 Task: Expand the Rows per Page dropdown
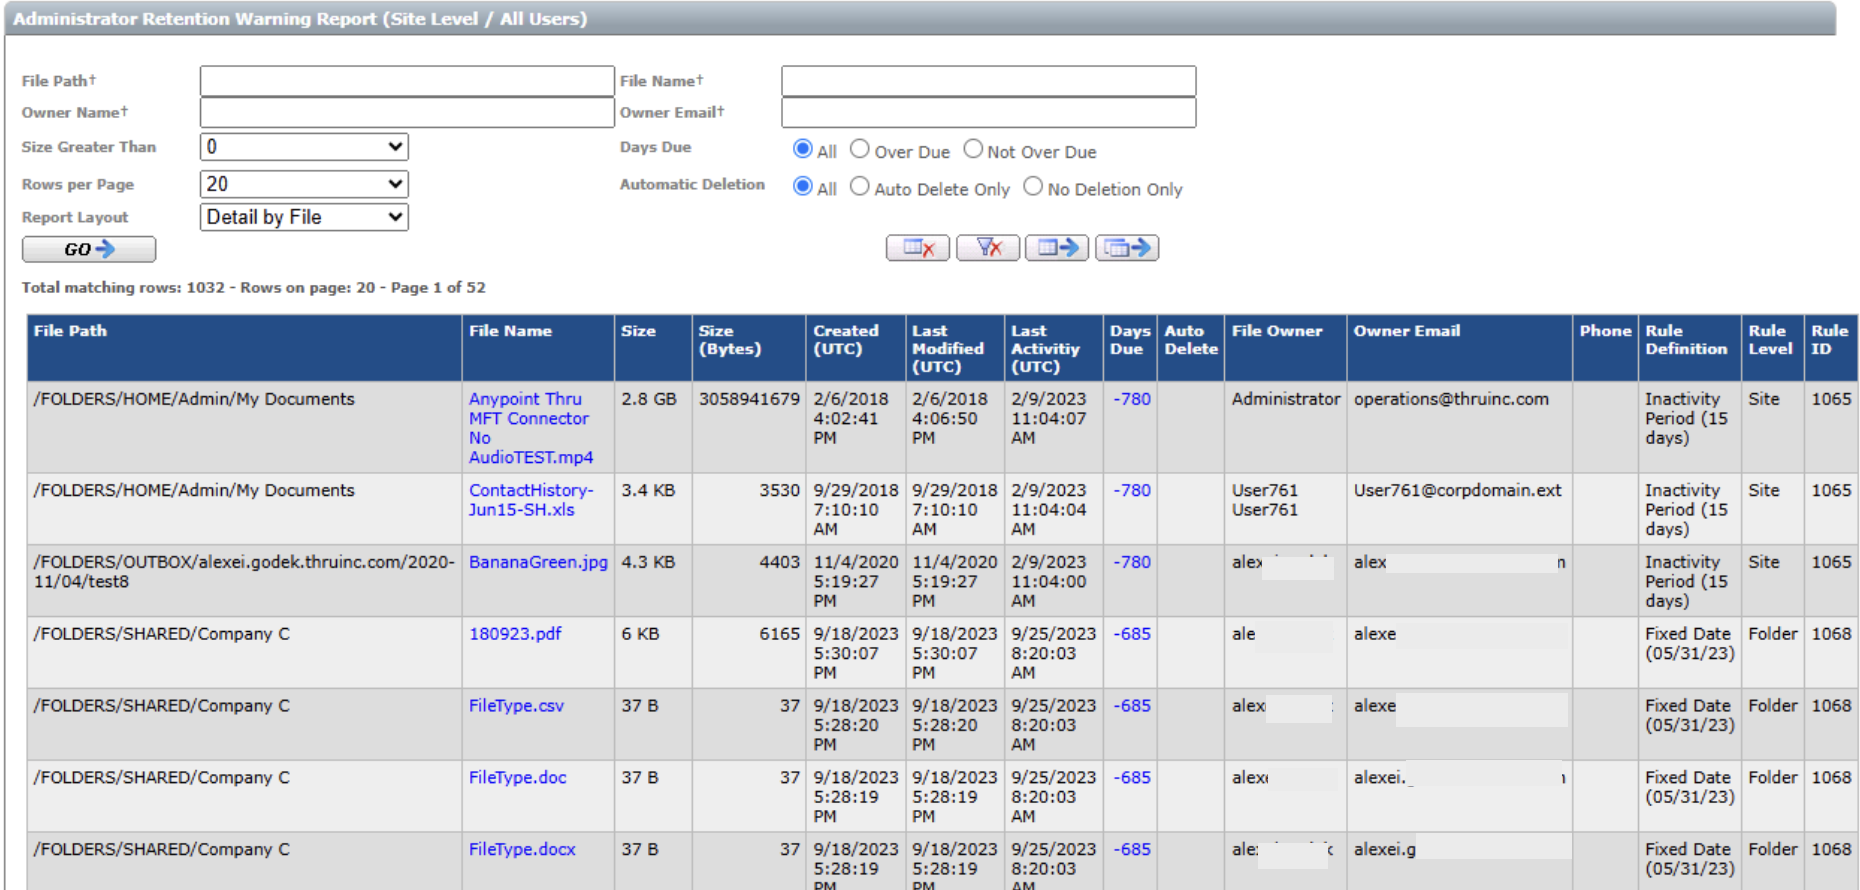tap(304, 184)
